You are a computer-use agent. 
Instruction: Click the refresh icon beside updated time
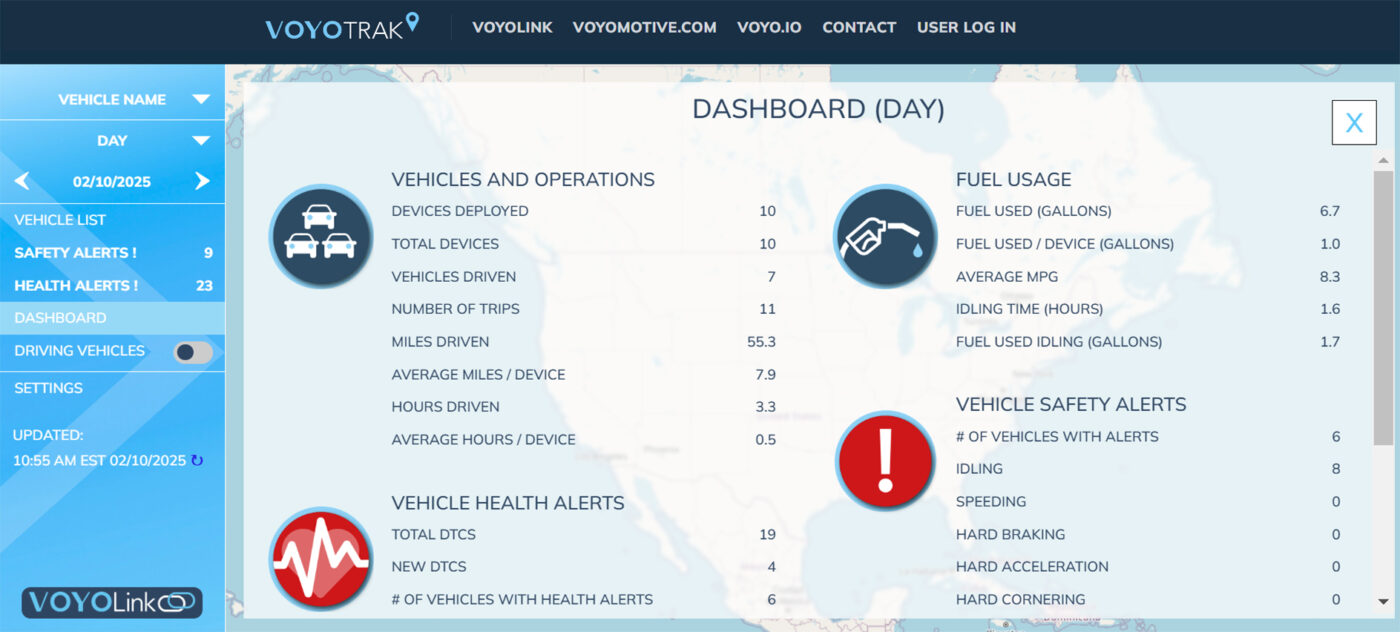pyautogui.click(x=197, y=461)
